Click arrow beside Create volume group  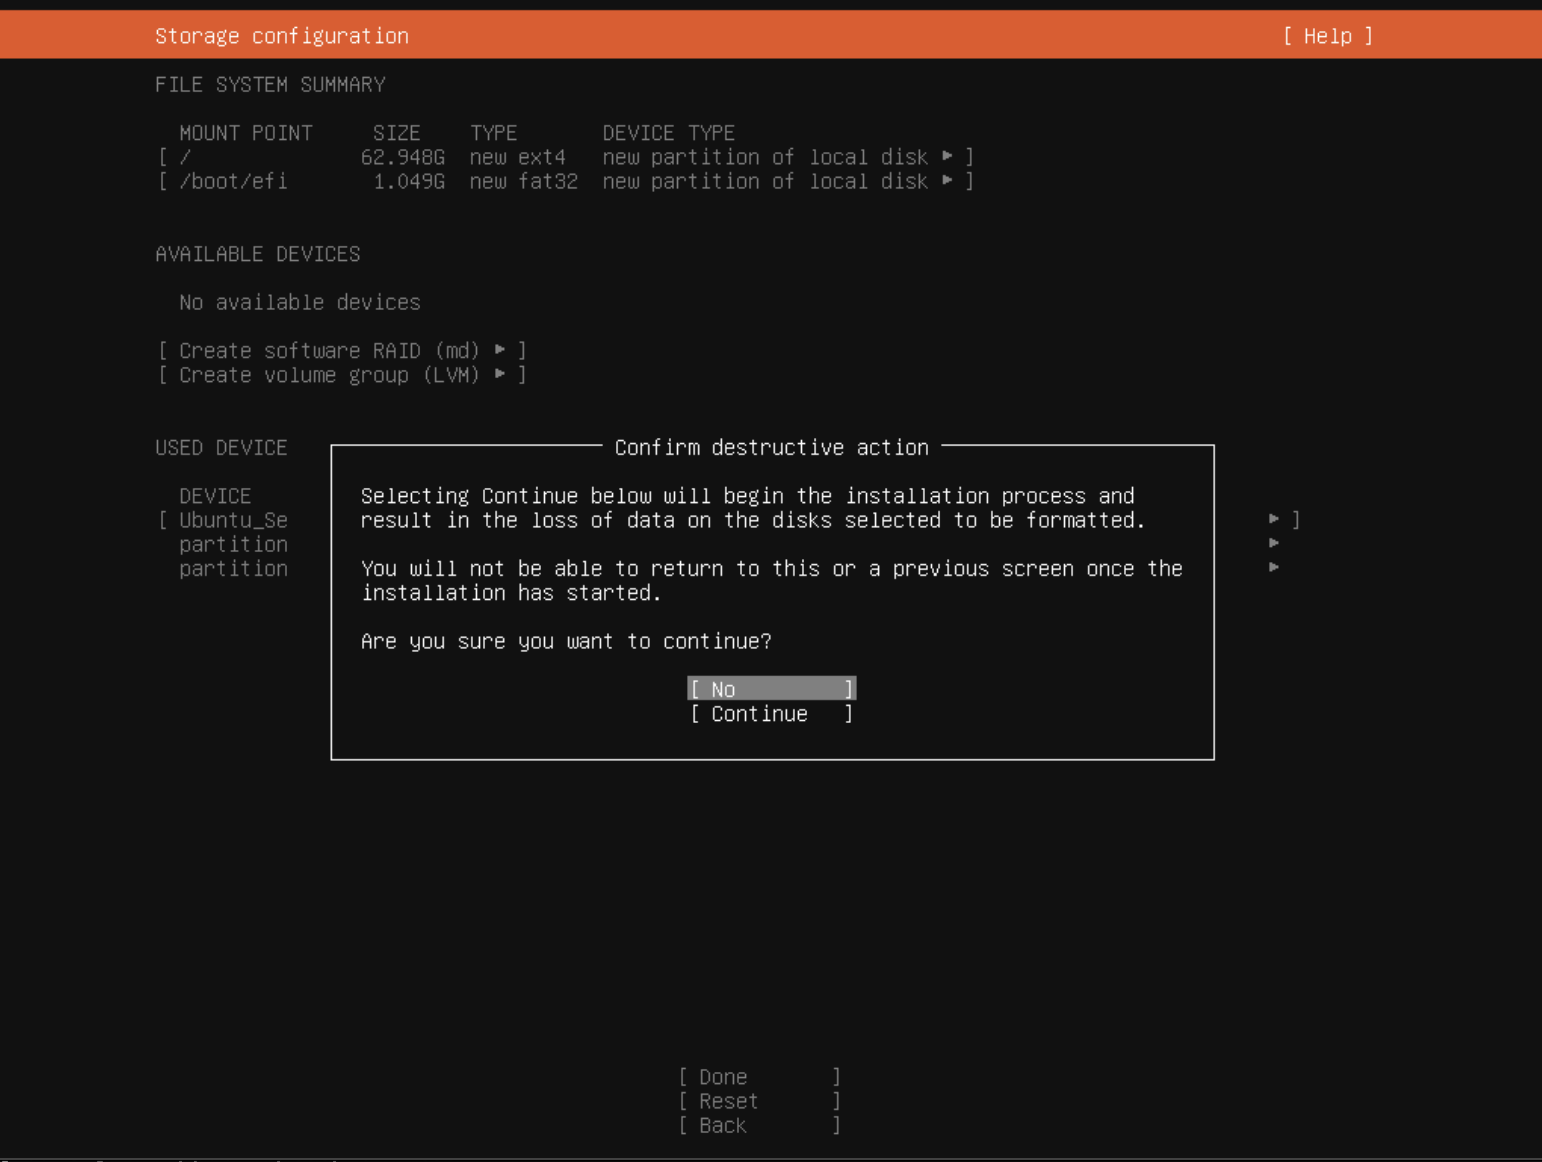(x=500, y=375)
